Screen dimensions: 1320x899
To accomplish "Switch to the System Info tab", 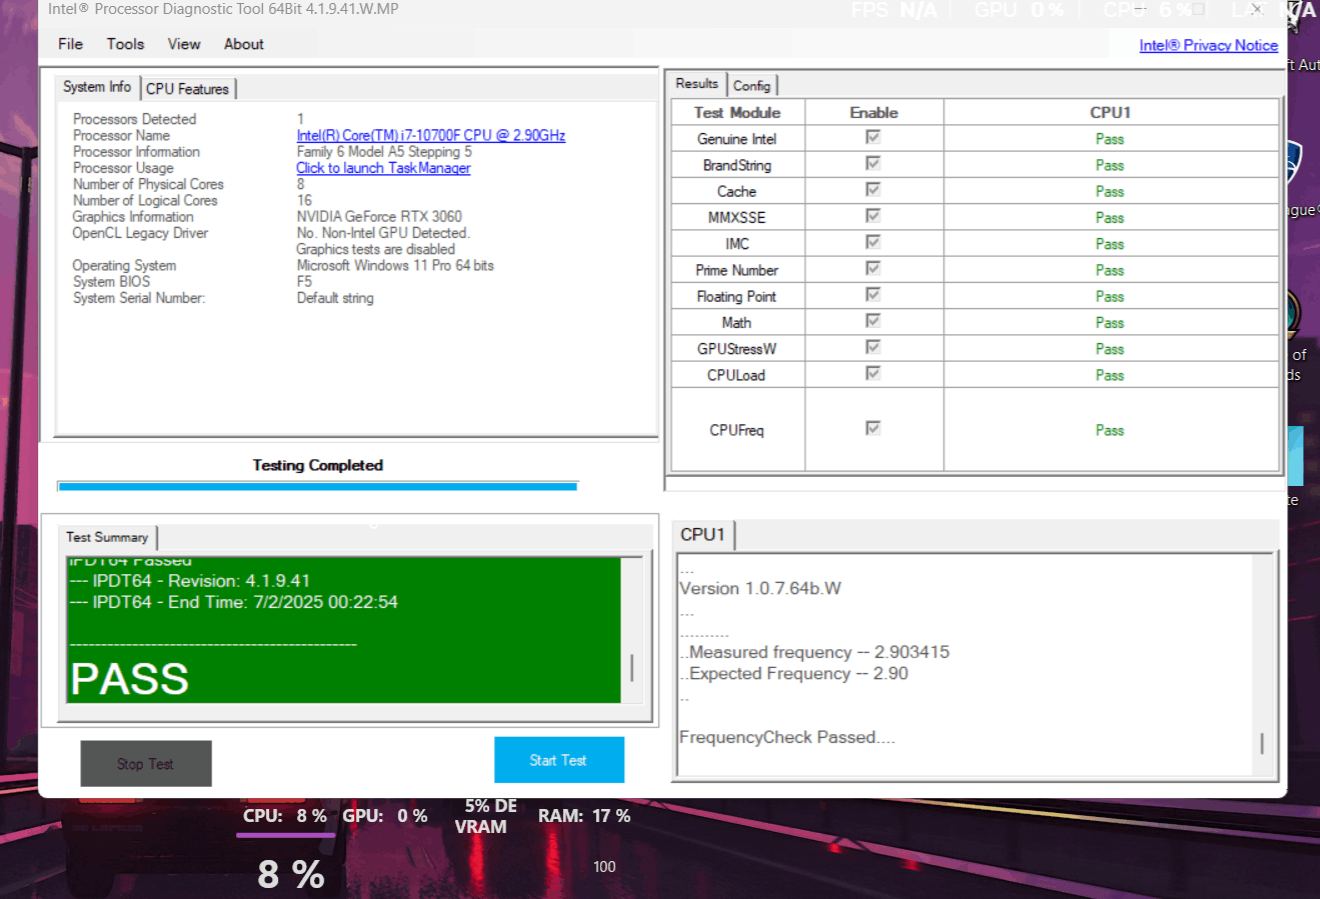I will 97,87.
